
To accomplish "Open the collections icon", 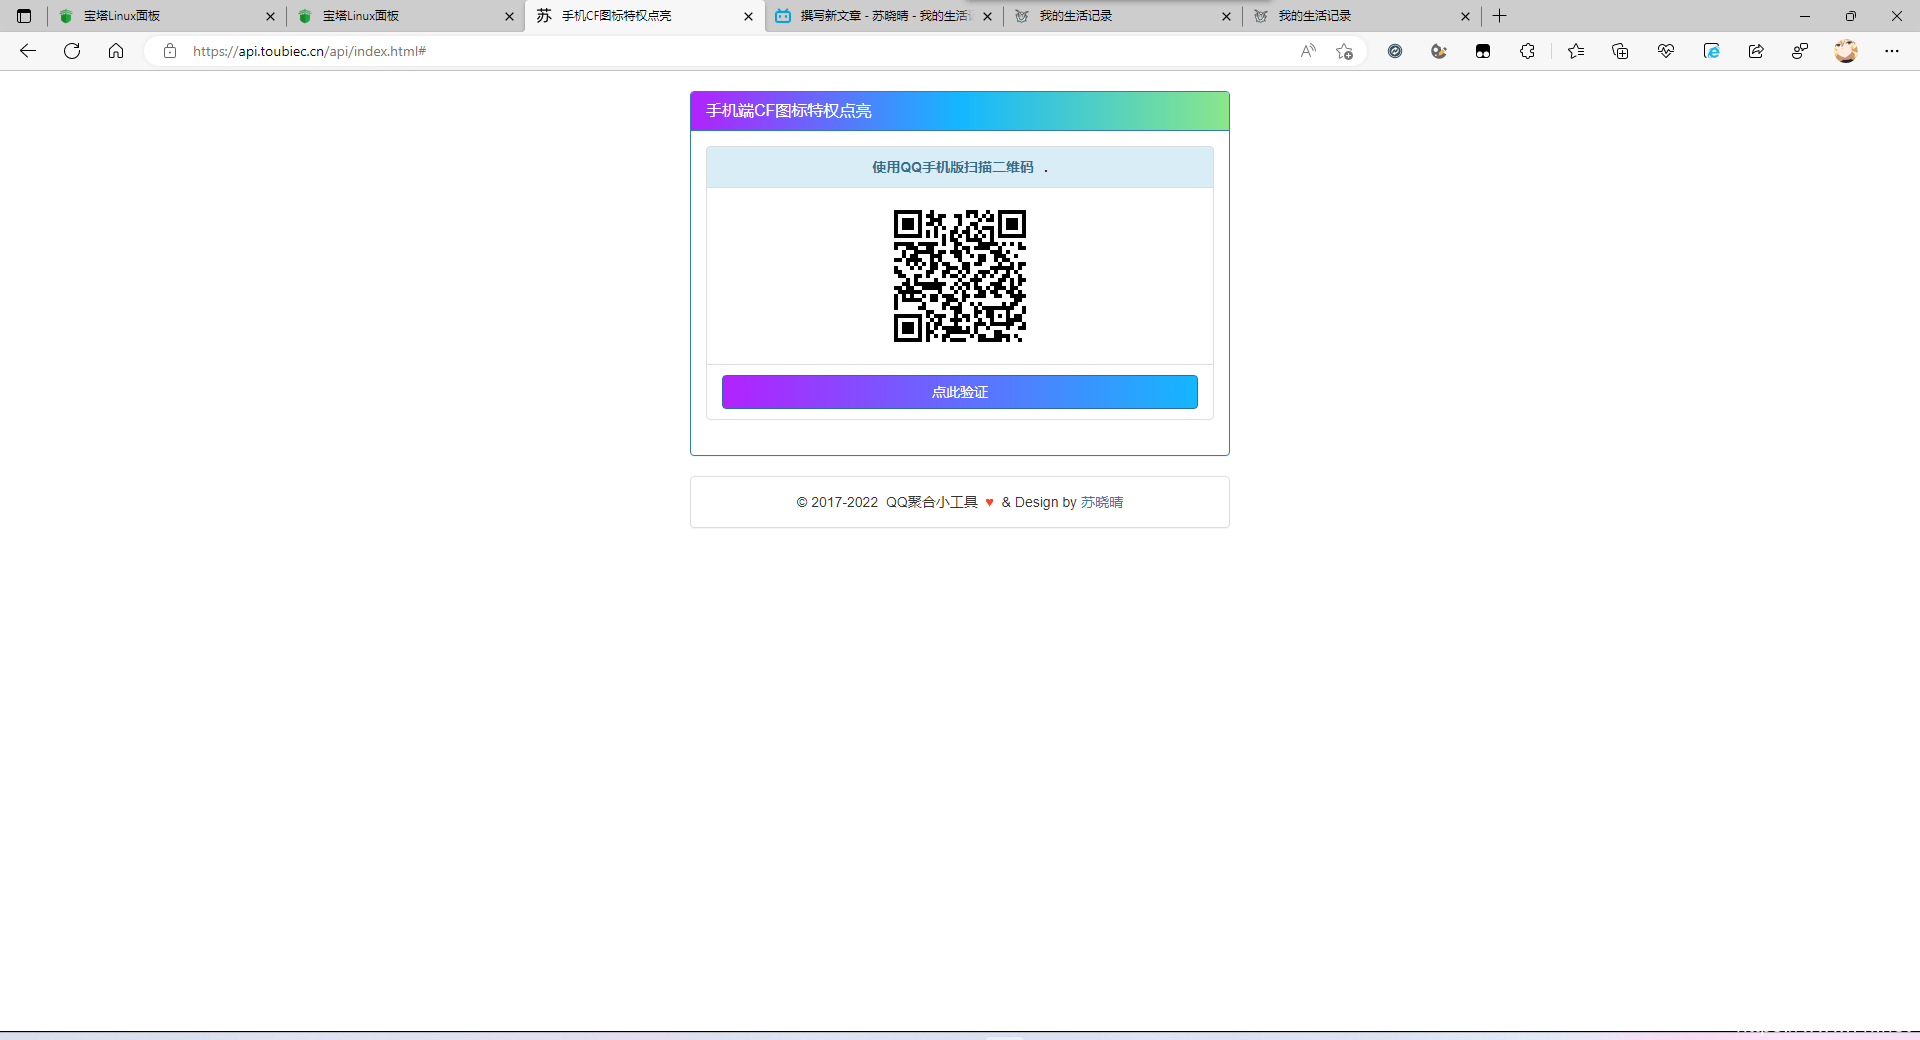I will point(1620,51).
